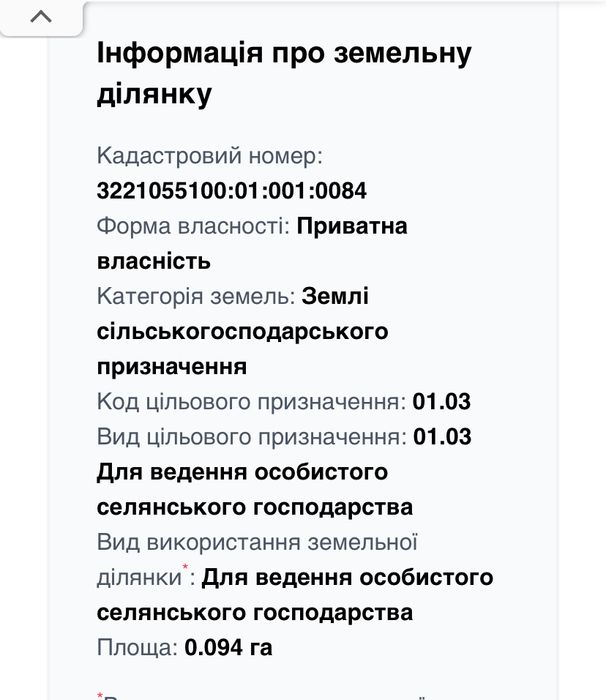The height and width of the screenshot is (700, 606).
Task: Click the "Вид використання земельної" label
Action: pyautogui.click(x=257, y=542)
